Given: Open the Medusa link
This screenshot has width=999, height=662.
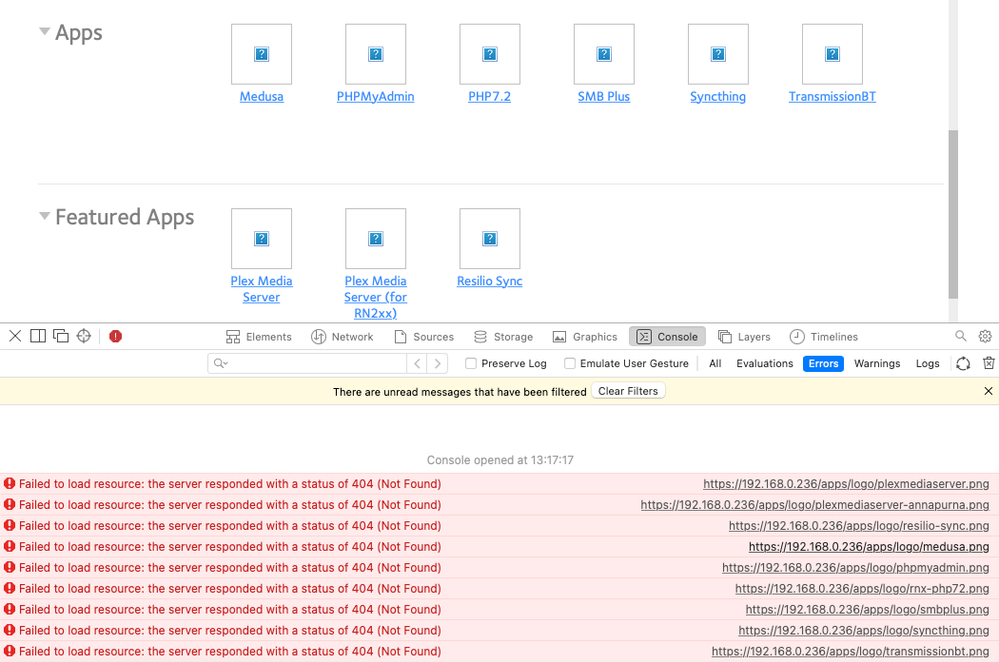Looking at the screenshot, I should pyautogui.click(x=261, y=97).
